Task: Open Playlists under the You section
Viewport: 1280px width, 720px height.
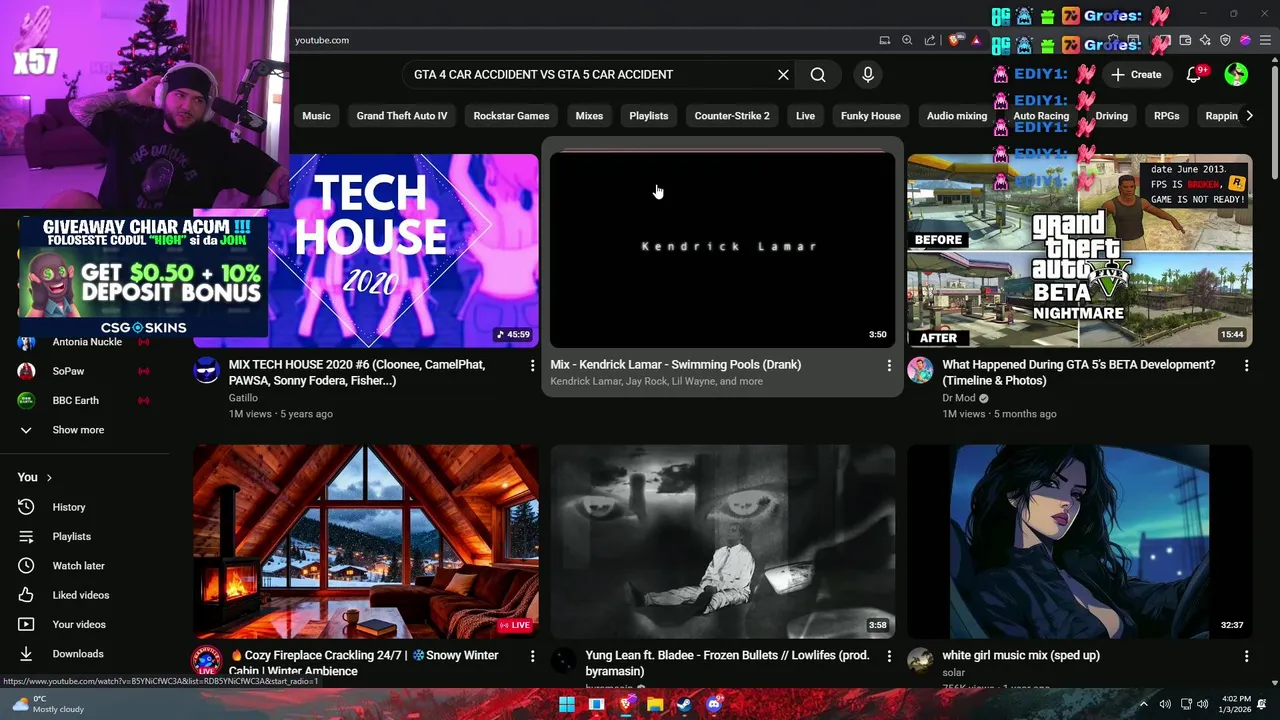Action: click(x=72, y=537)
